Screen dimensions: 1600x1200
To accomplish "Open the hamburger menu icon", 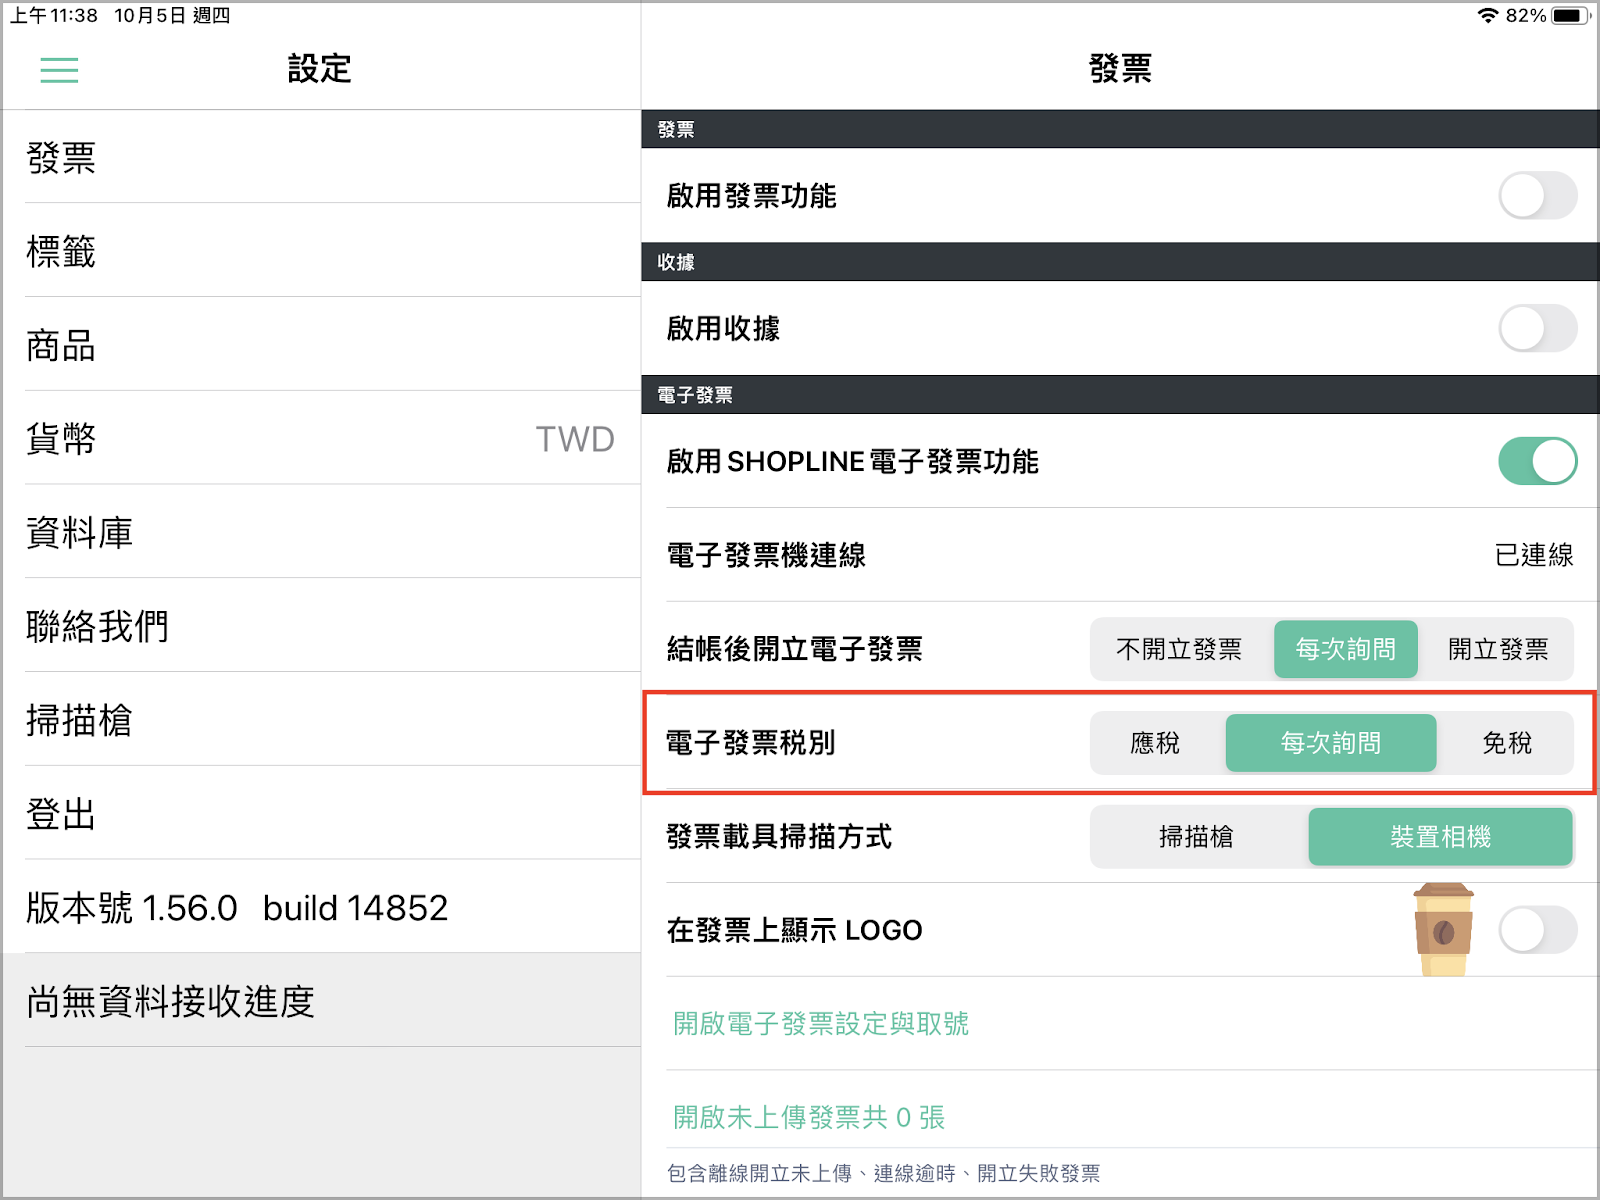I will 59,70.
